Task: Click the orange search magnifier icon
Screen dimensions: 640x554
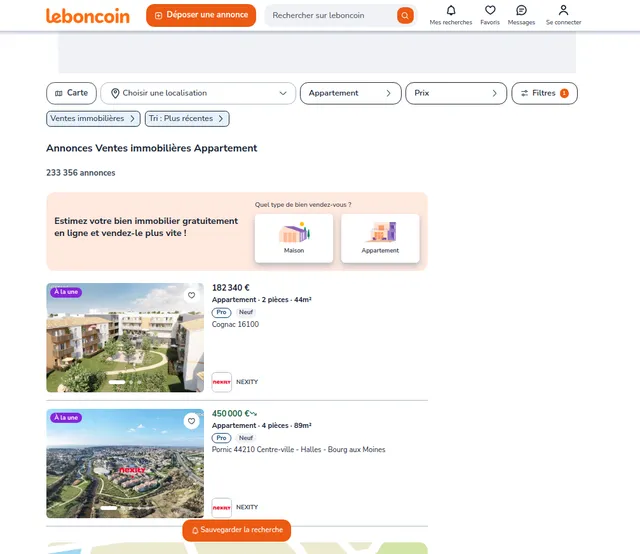Action: pyautogui.click(x=405, y=16)
